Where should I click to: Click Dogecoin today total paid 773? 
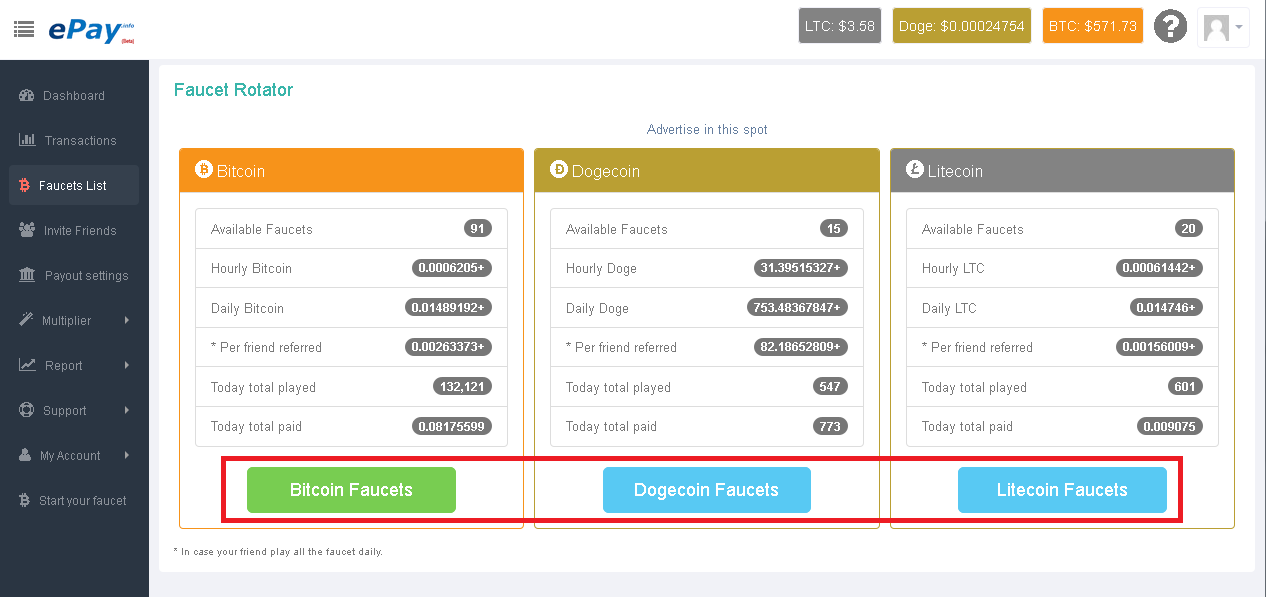830,426
